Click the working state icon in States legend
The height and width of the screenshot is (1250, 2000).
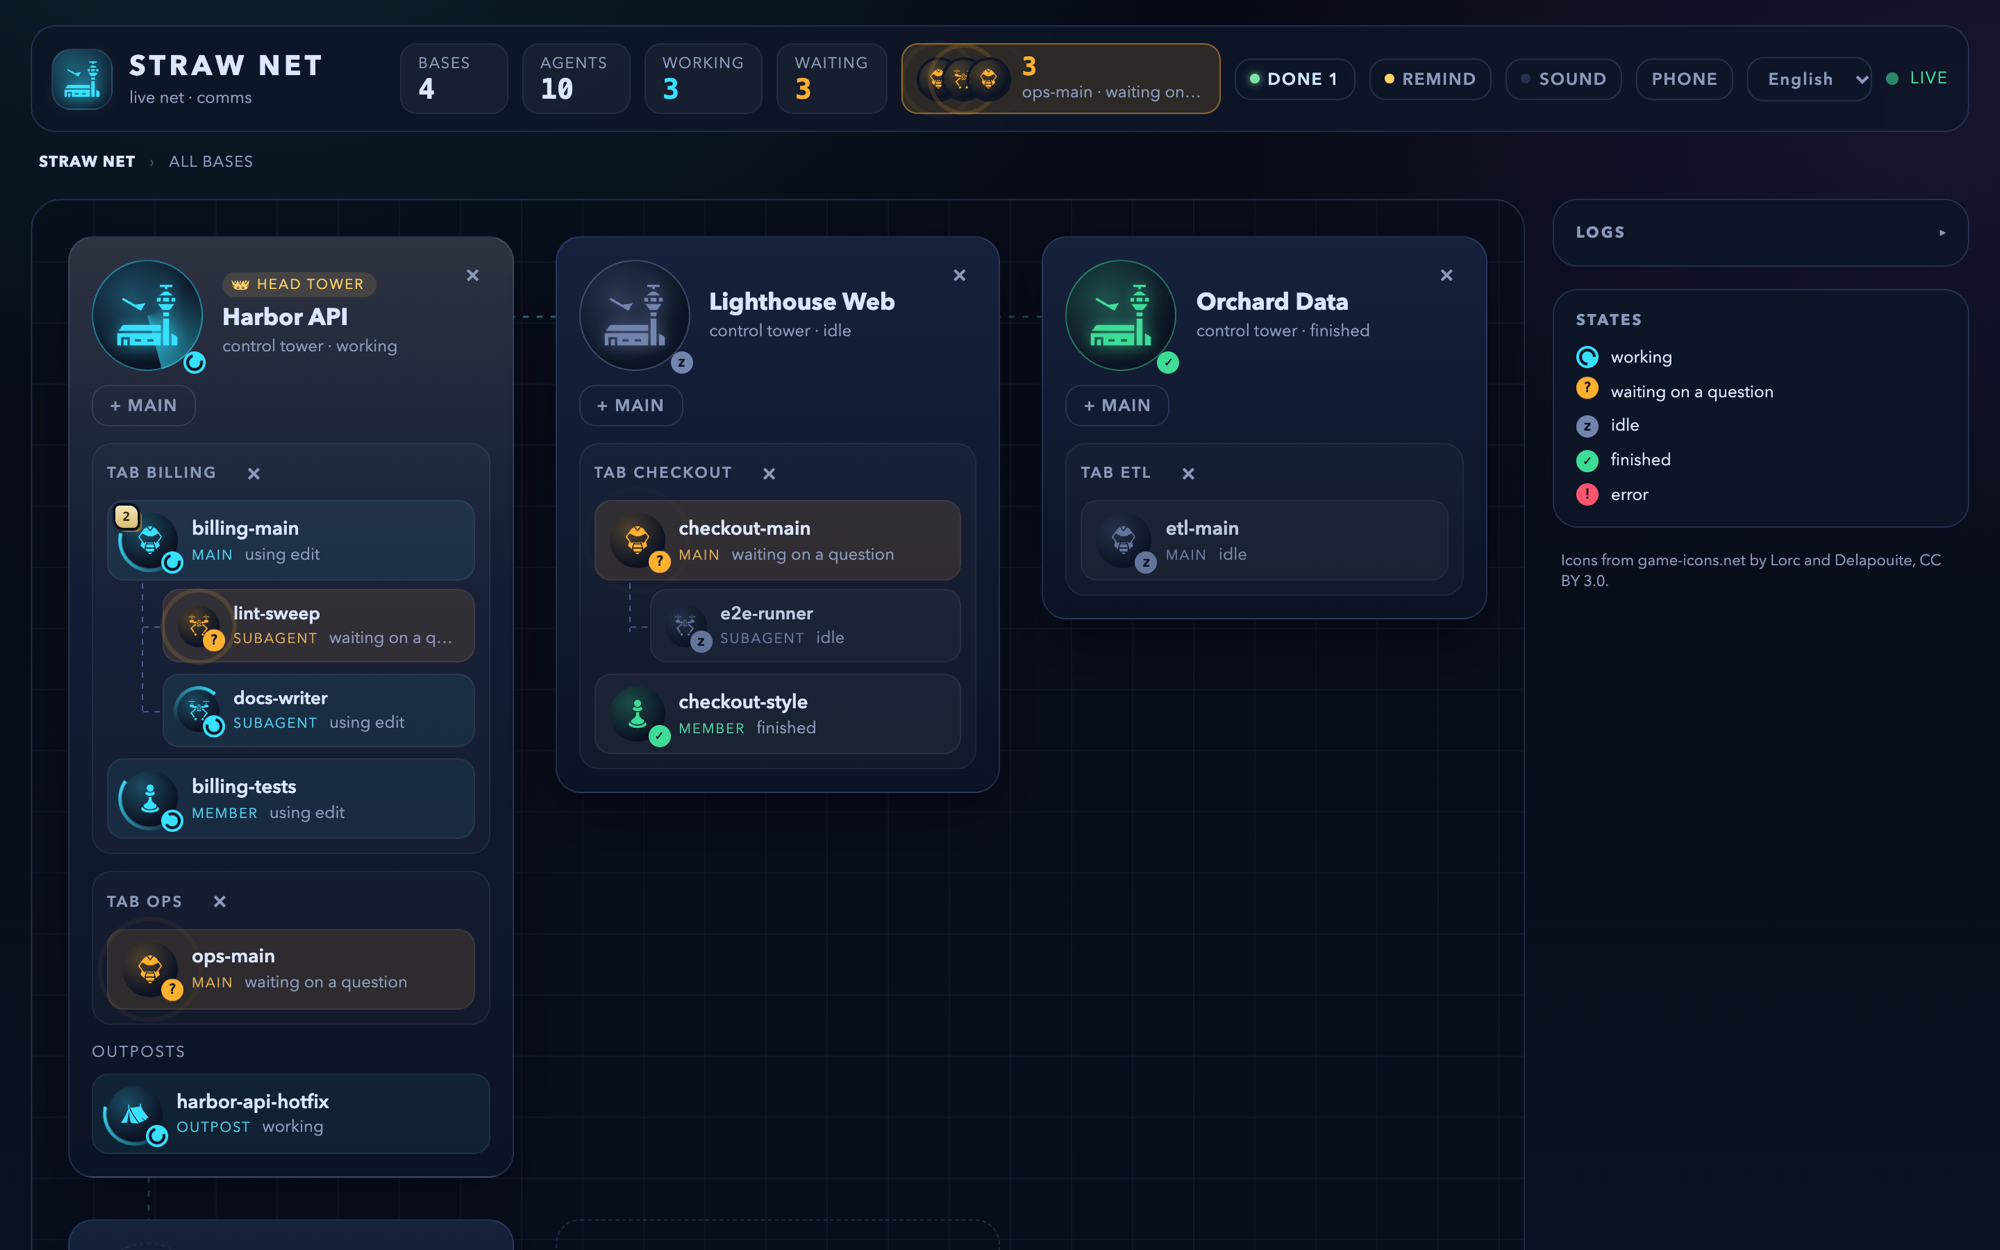point(1587,357)
